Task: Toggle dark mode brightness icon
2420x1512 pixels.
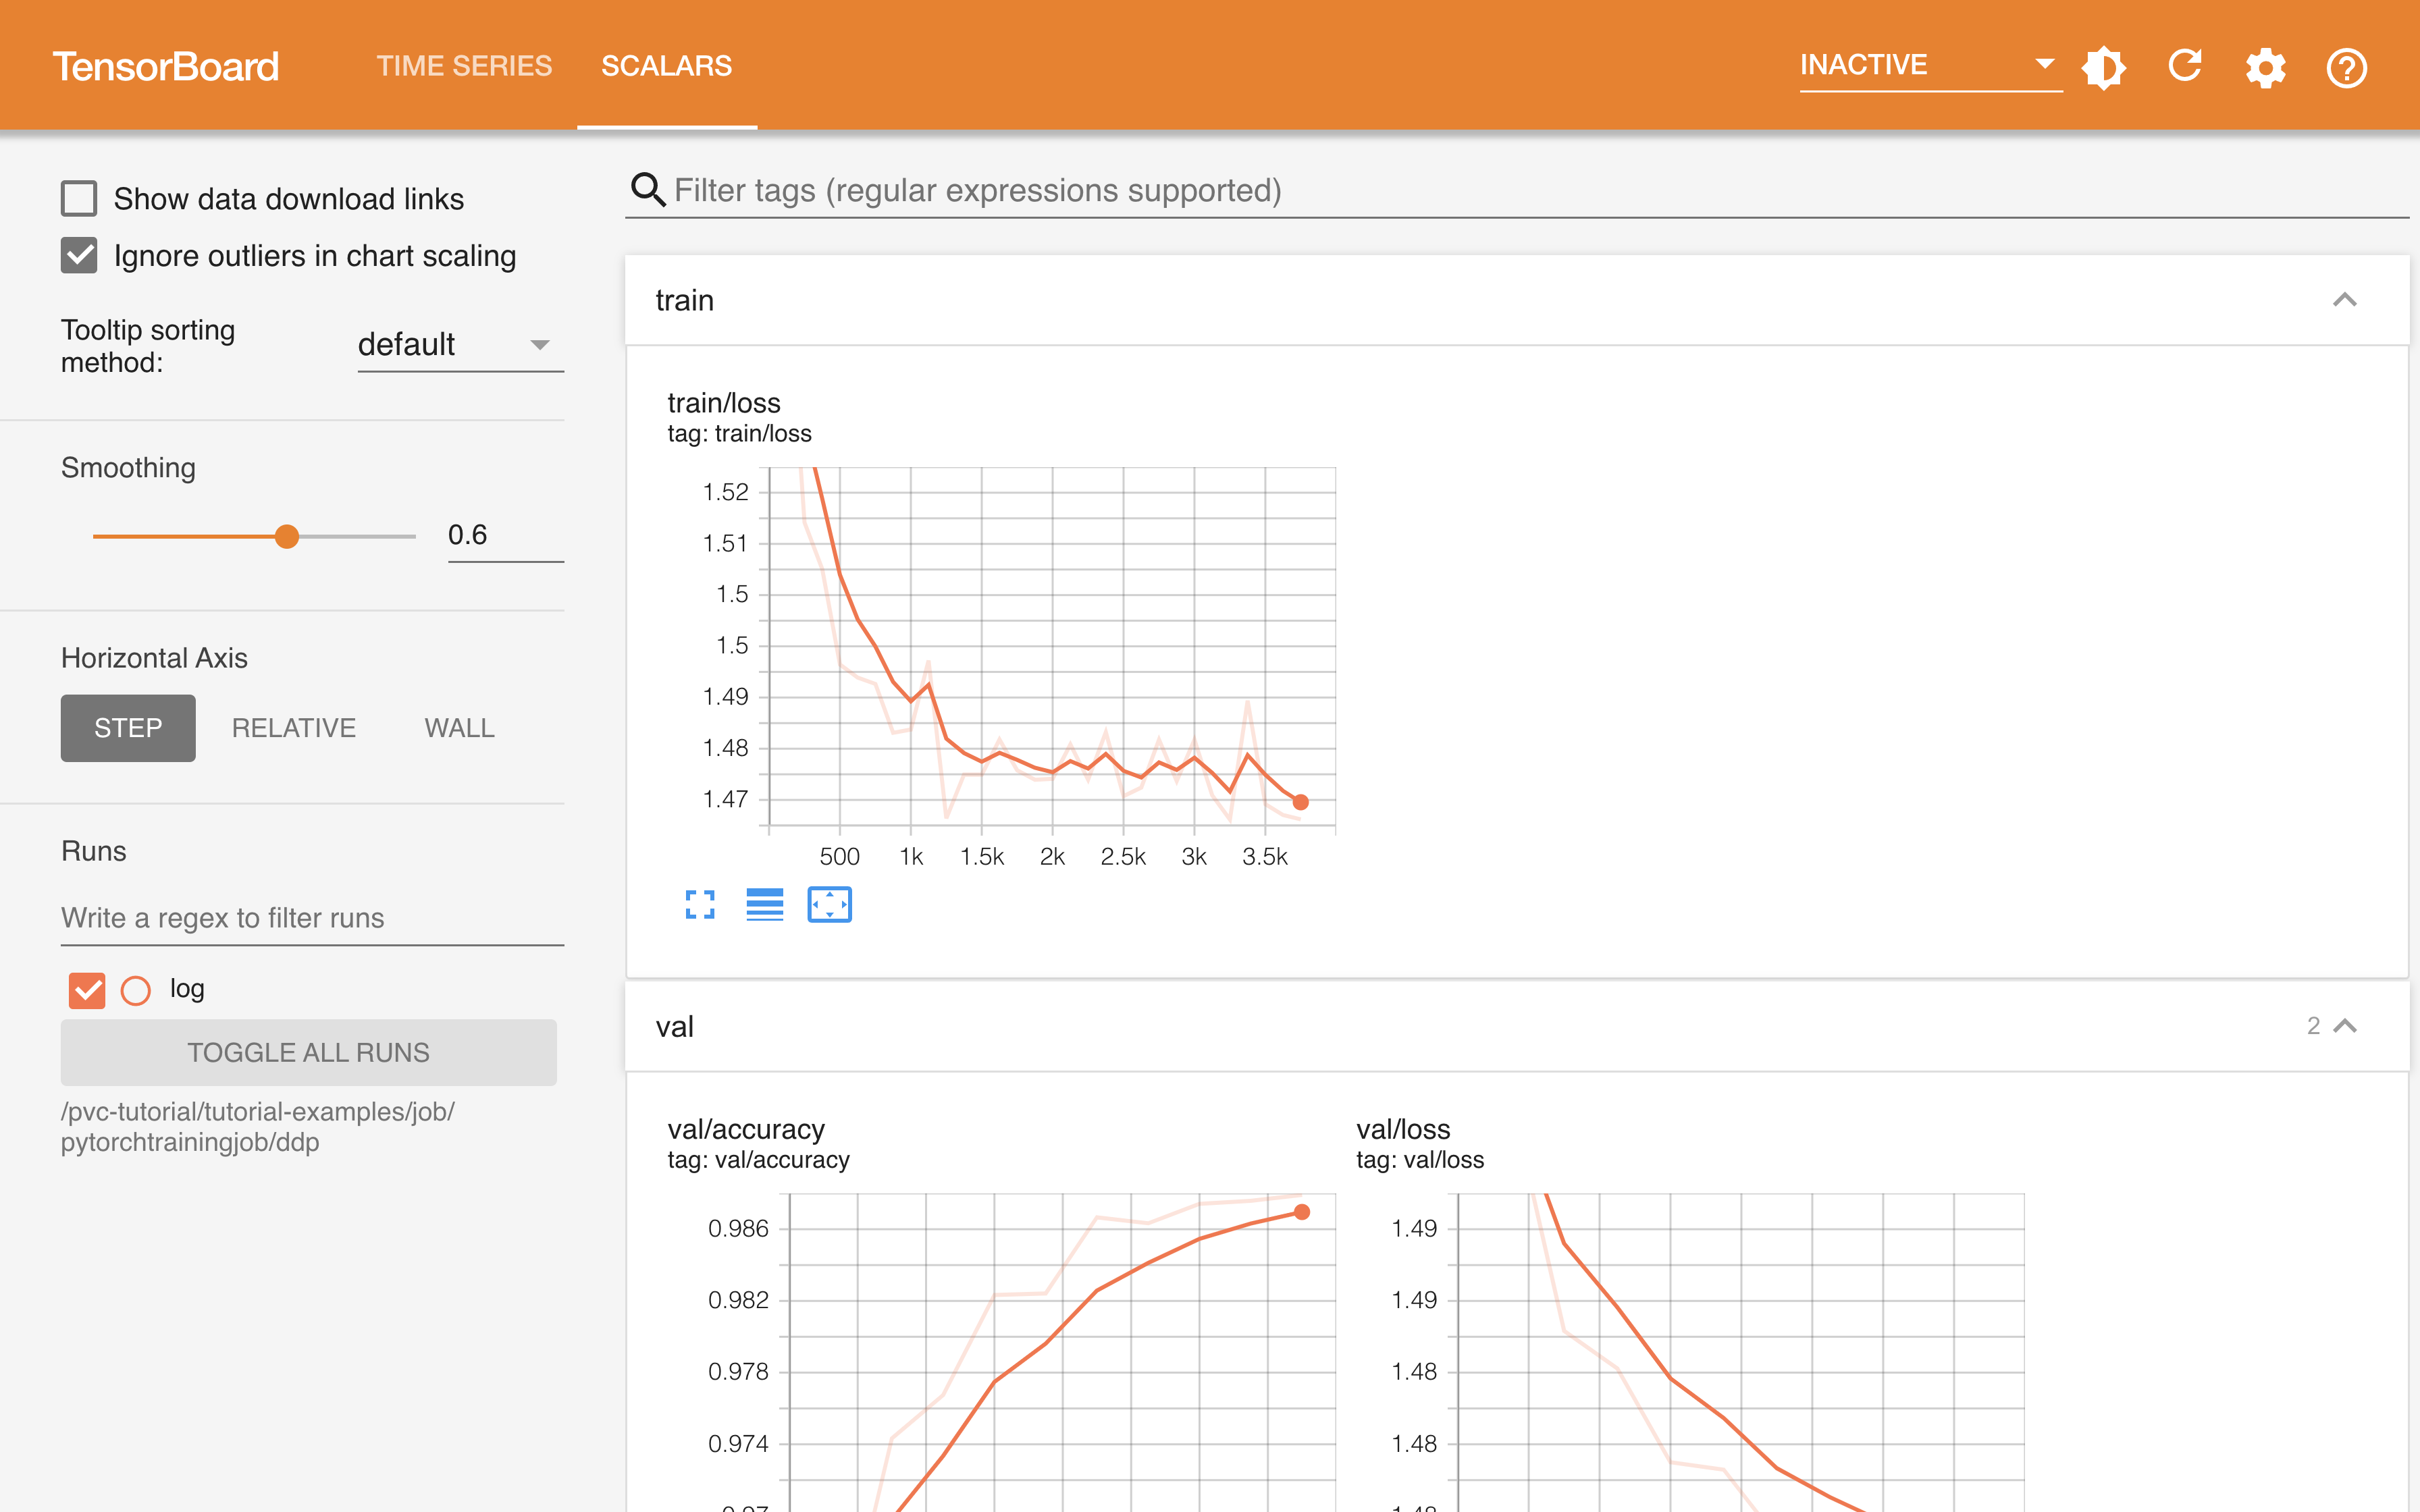Action: 2104,67
